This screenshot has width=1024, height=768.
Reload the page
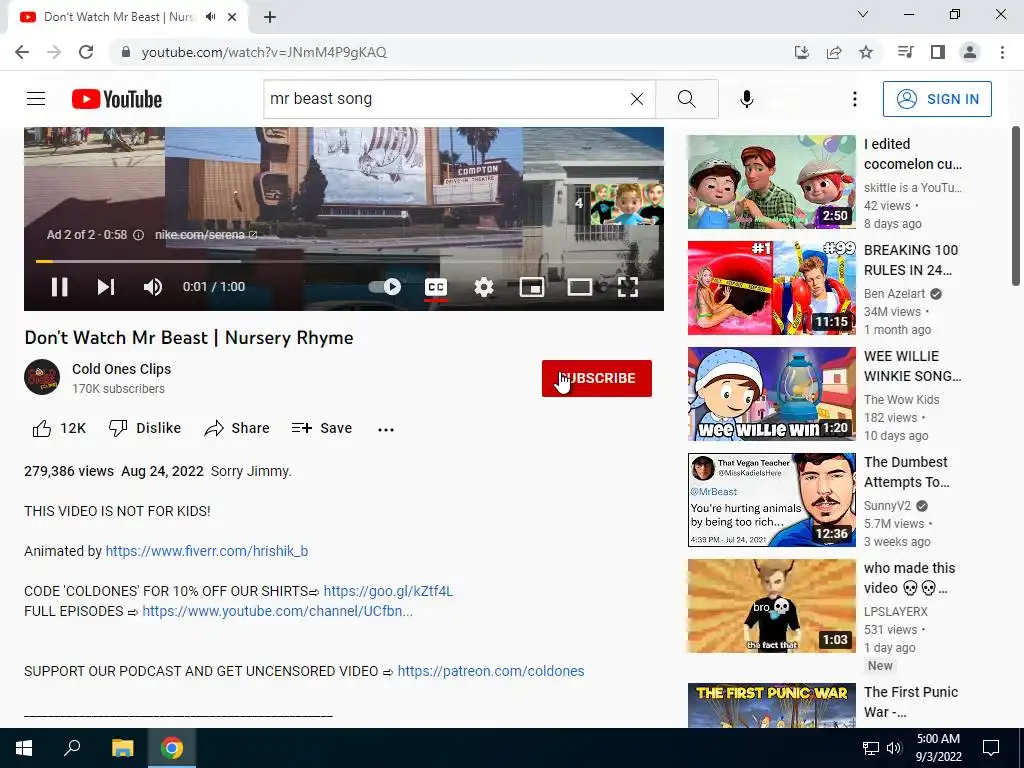86,52
